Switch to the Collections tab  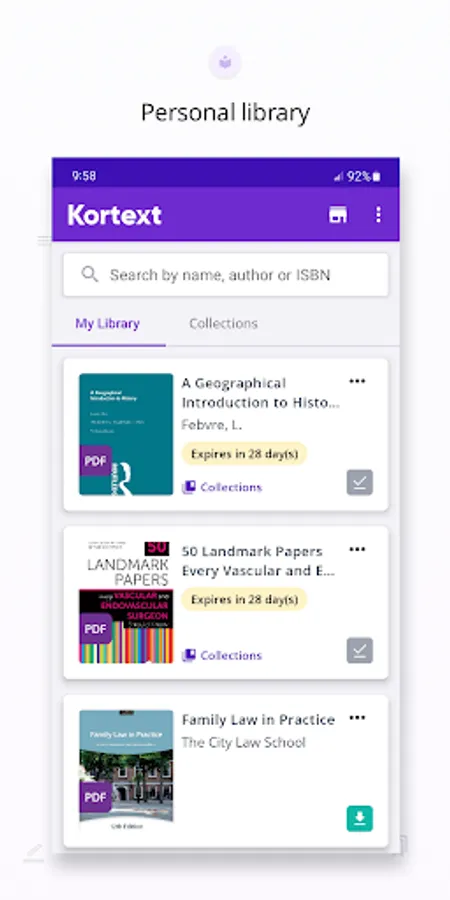[x=223, y=323]
